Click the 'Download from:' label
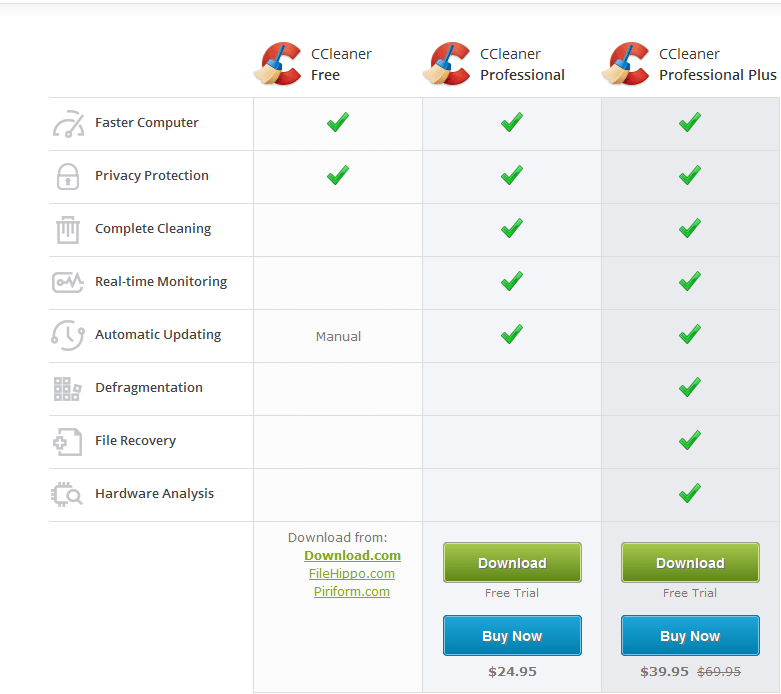The image size is (781, 694). click(x=338, y=538)
